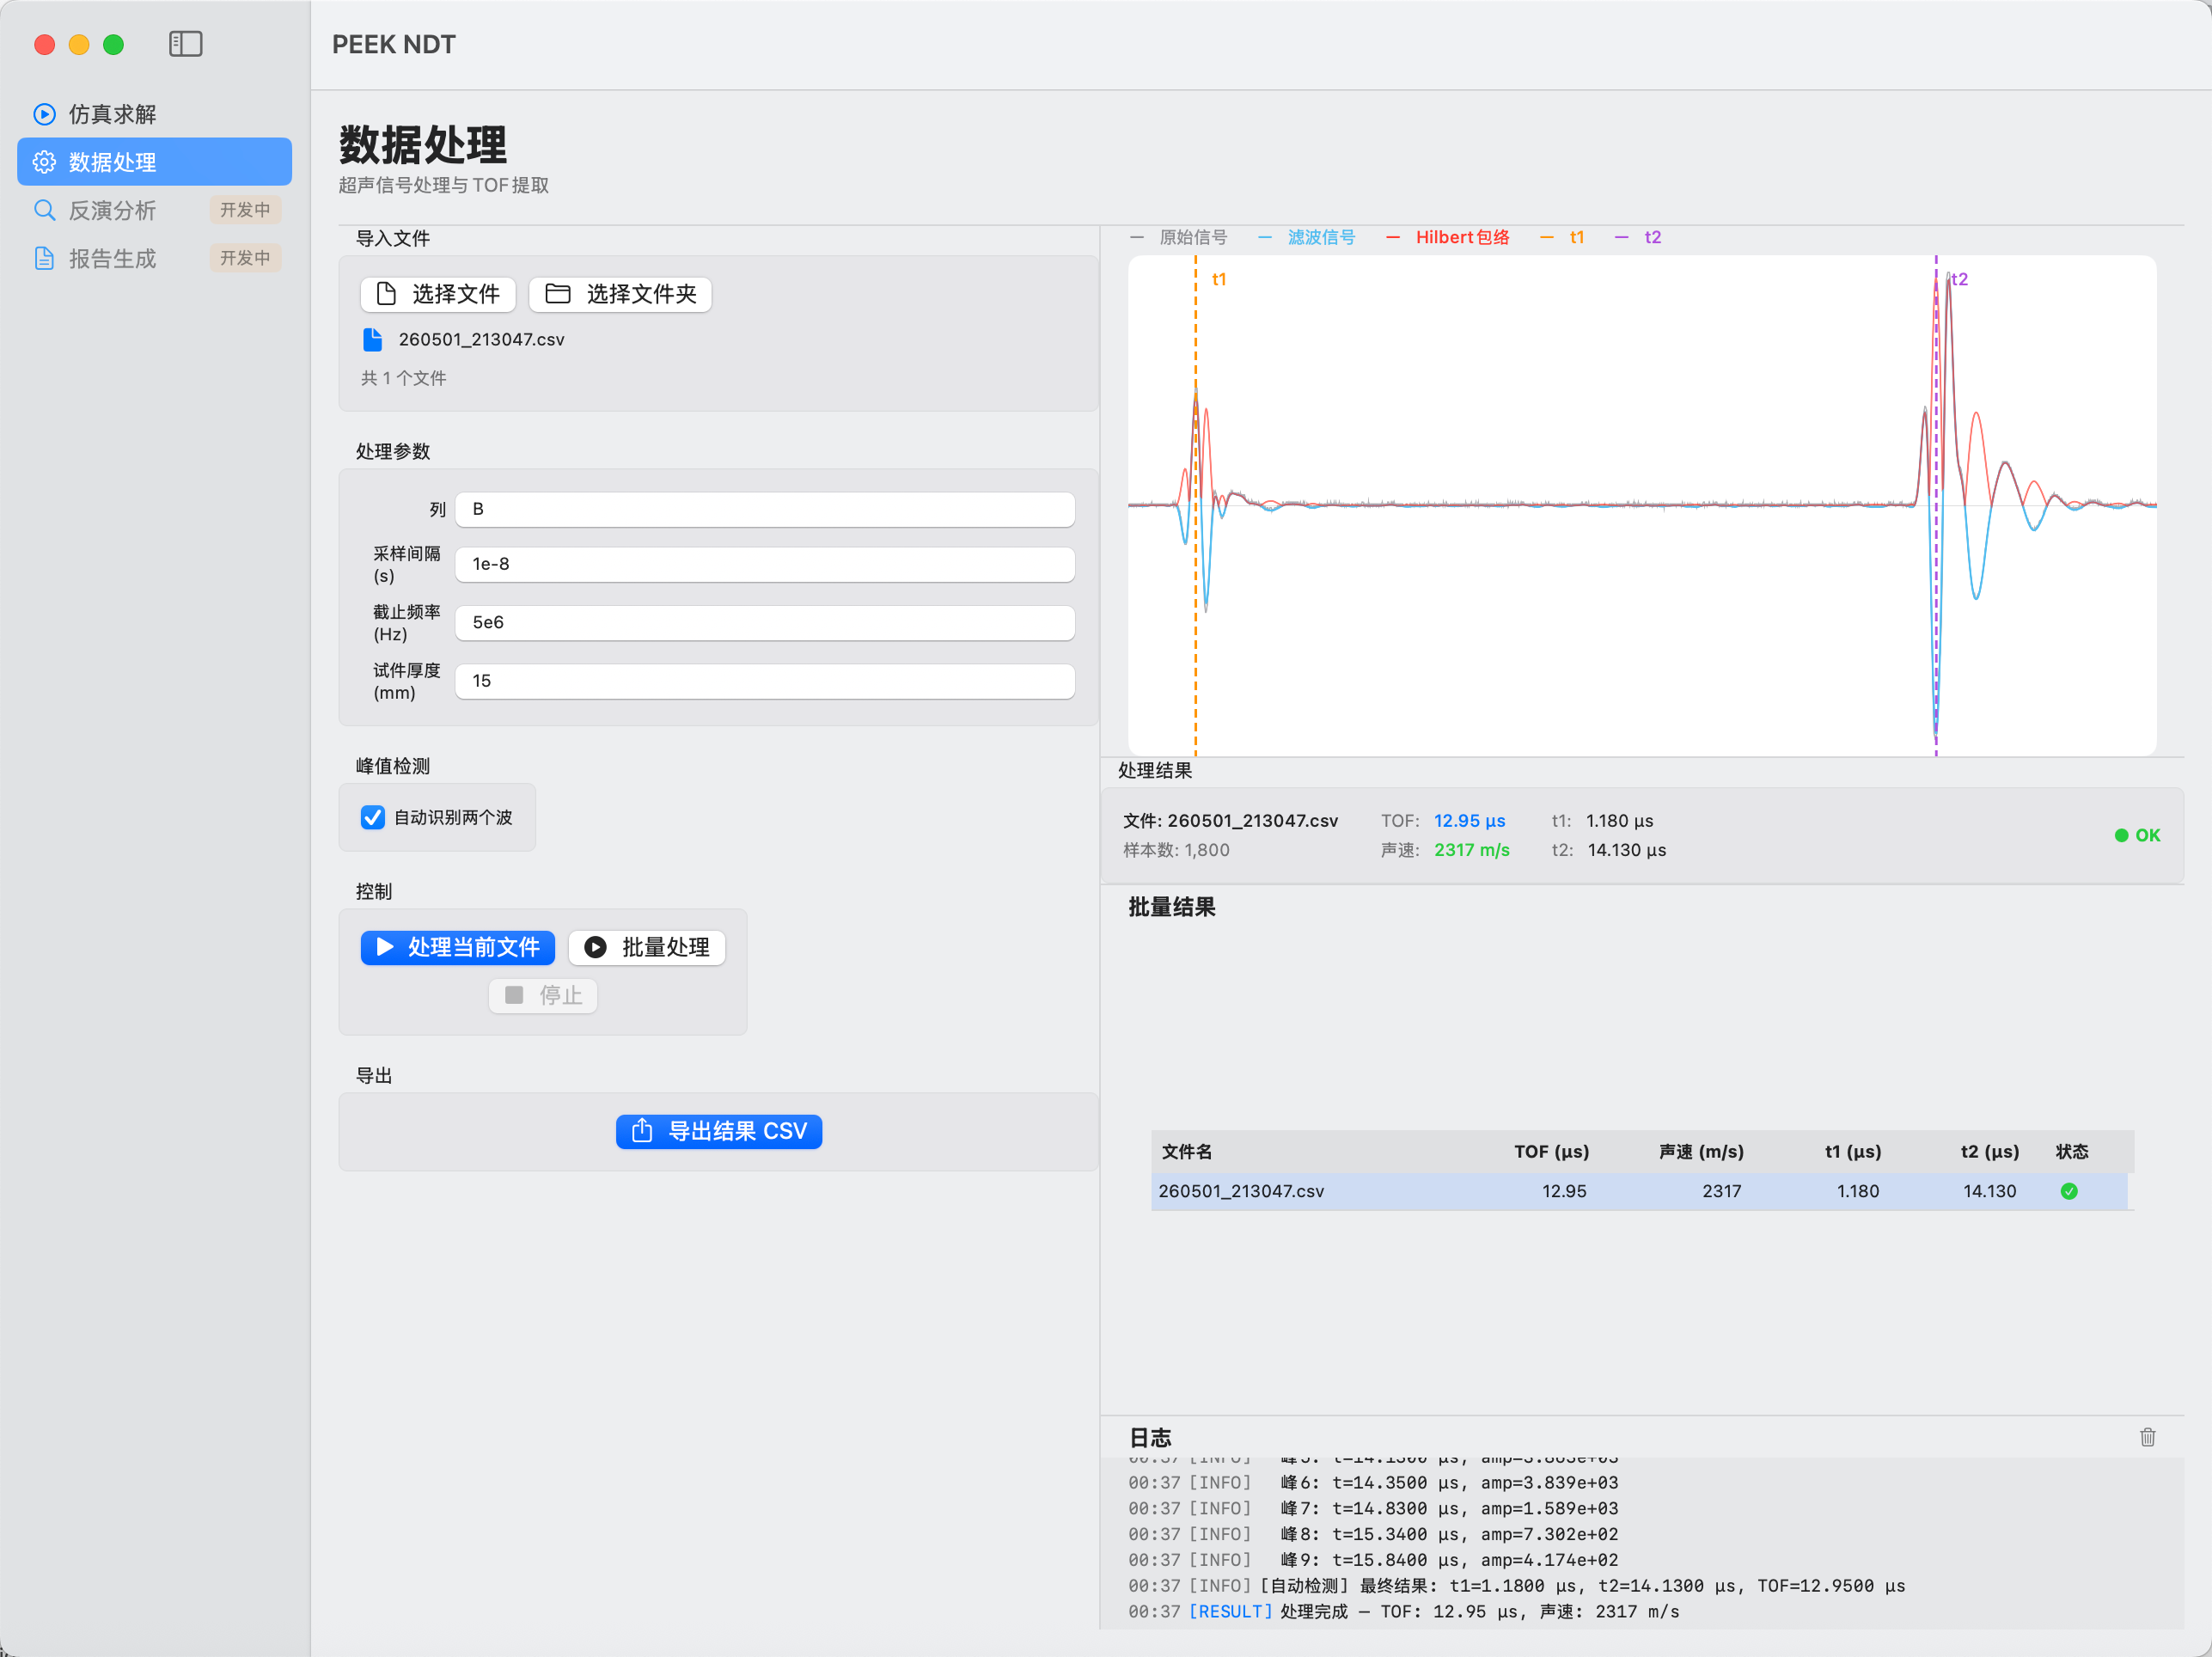Viewport: 2212px width, 1657px height.
Task: Toggle the 滤波信号 legend entry
Action: [1307, 237]
